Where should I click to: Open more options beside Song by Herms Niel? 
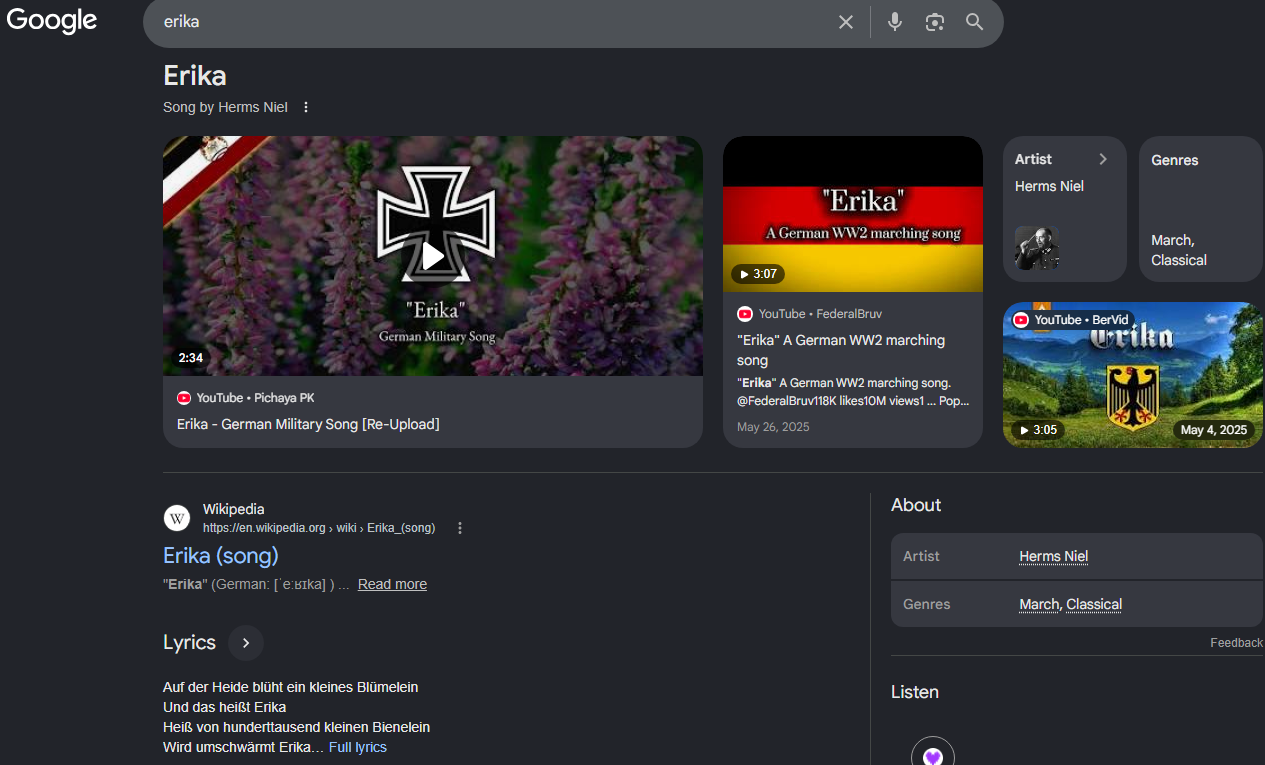coord(306,107)
